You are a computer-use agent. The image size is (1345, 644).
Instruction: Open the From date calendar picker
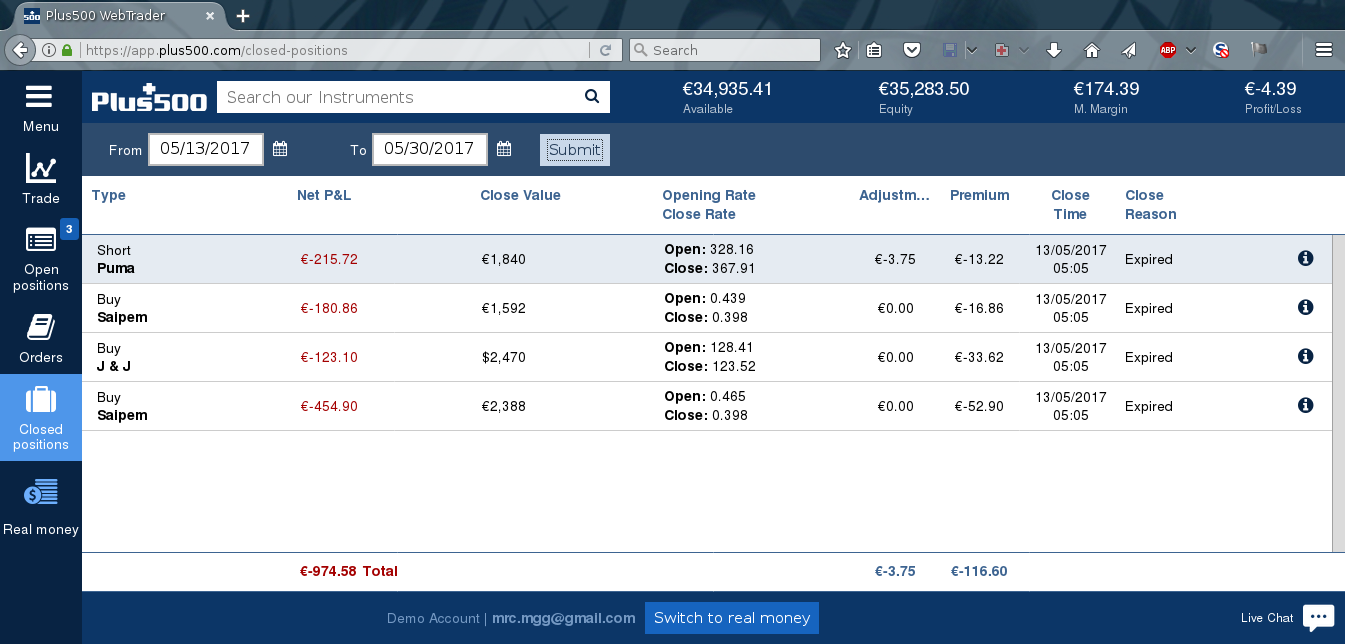pyautogui.click(x=280, y=149)
